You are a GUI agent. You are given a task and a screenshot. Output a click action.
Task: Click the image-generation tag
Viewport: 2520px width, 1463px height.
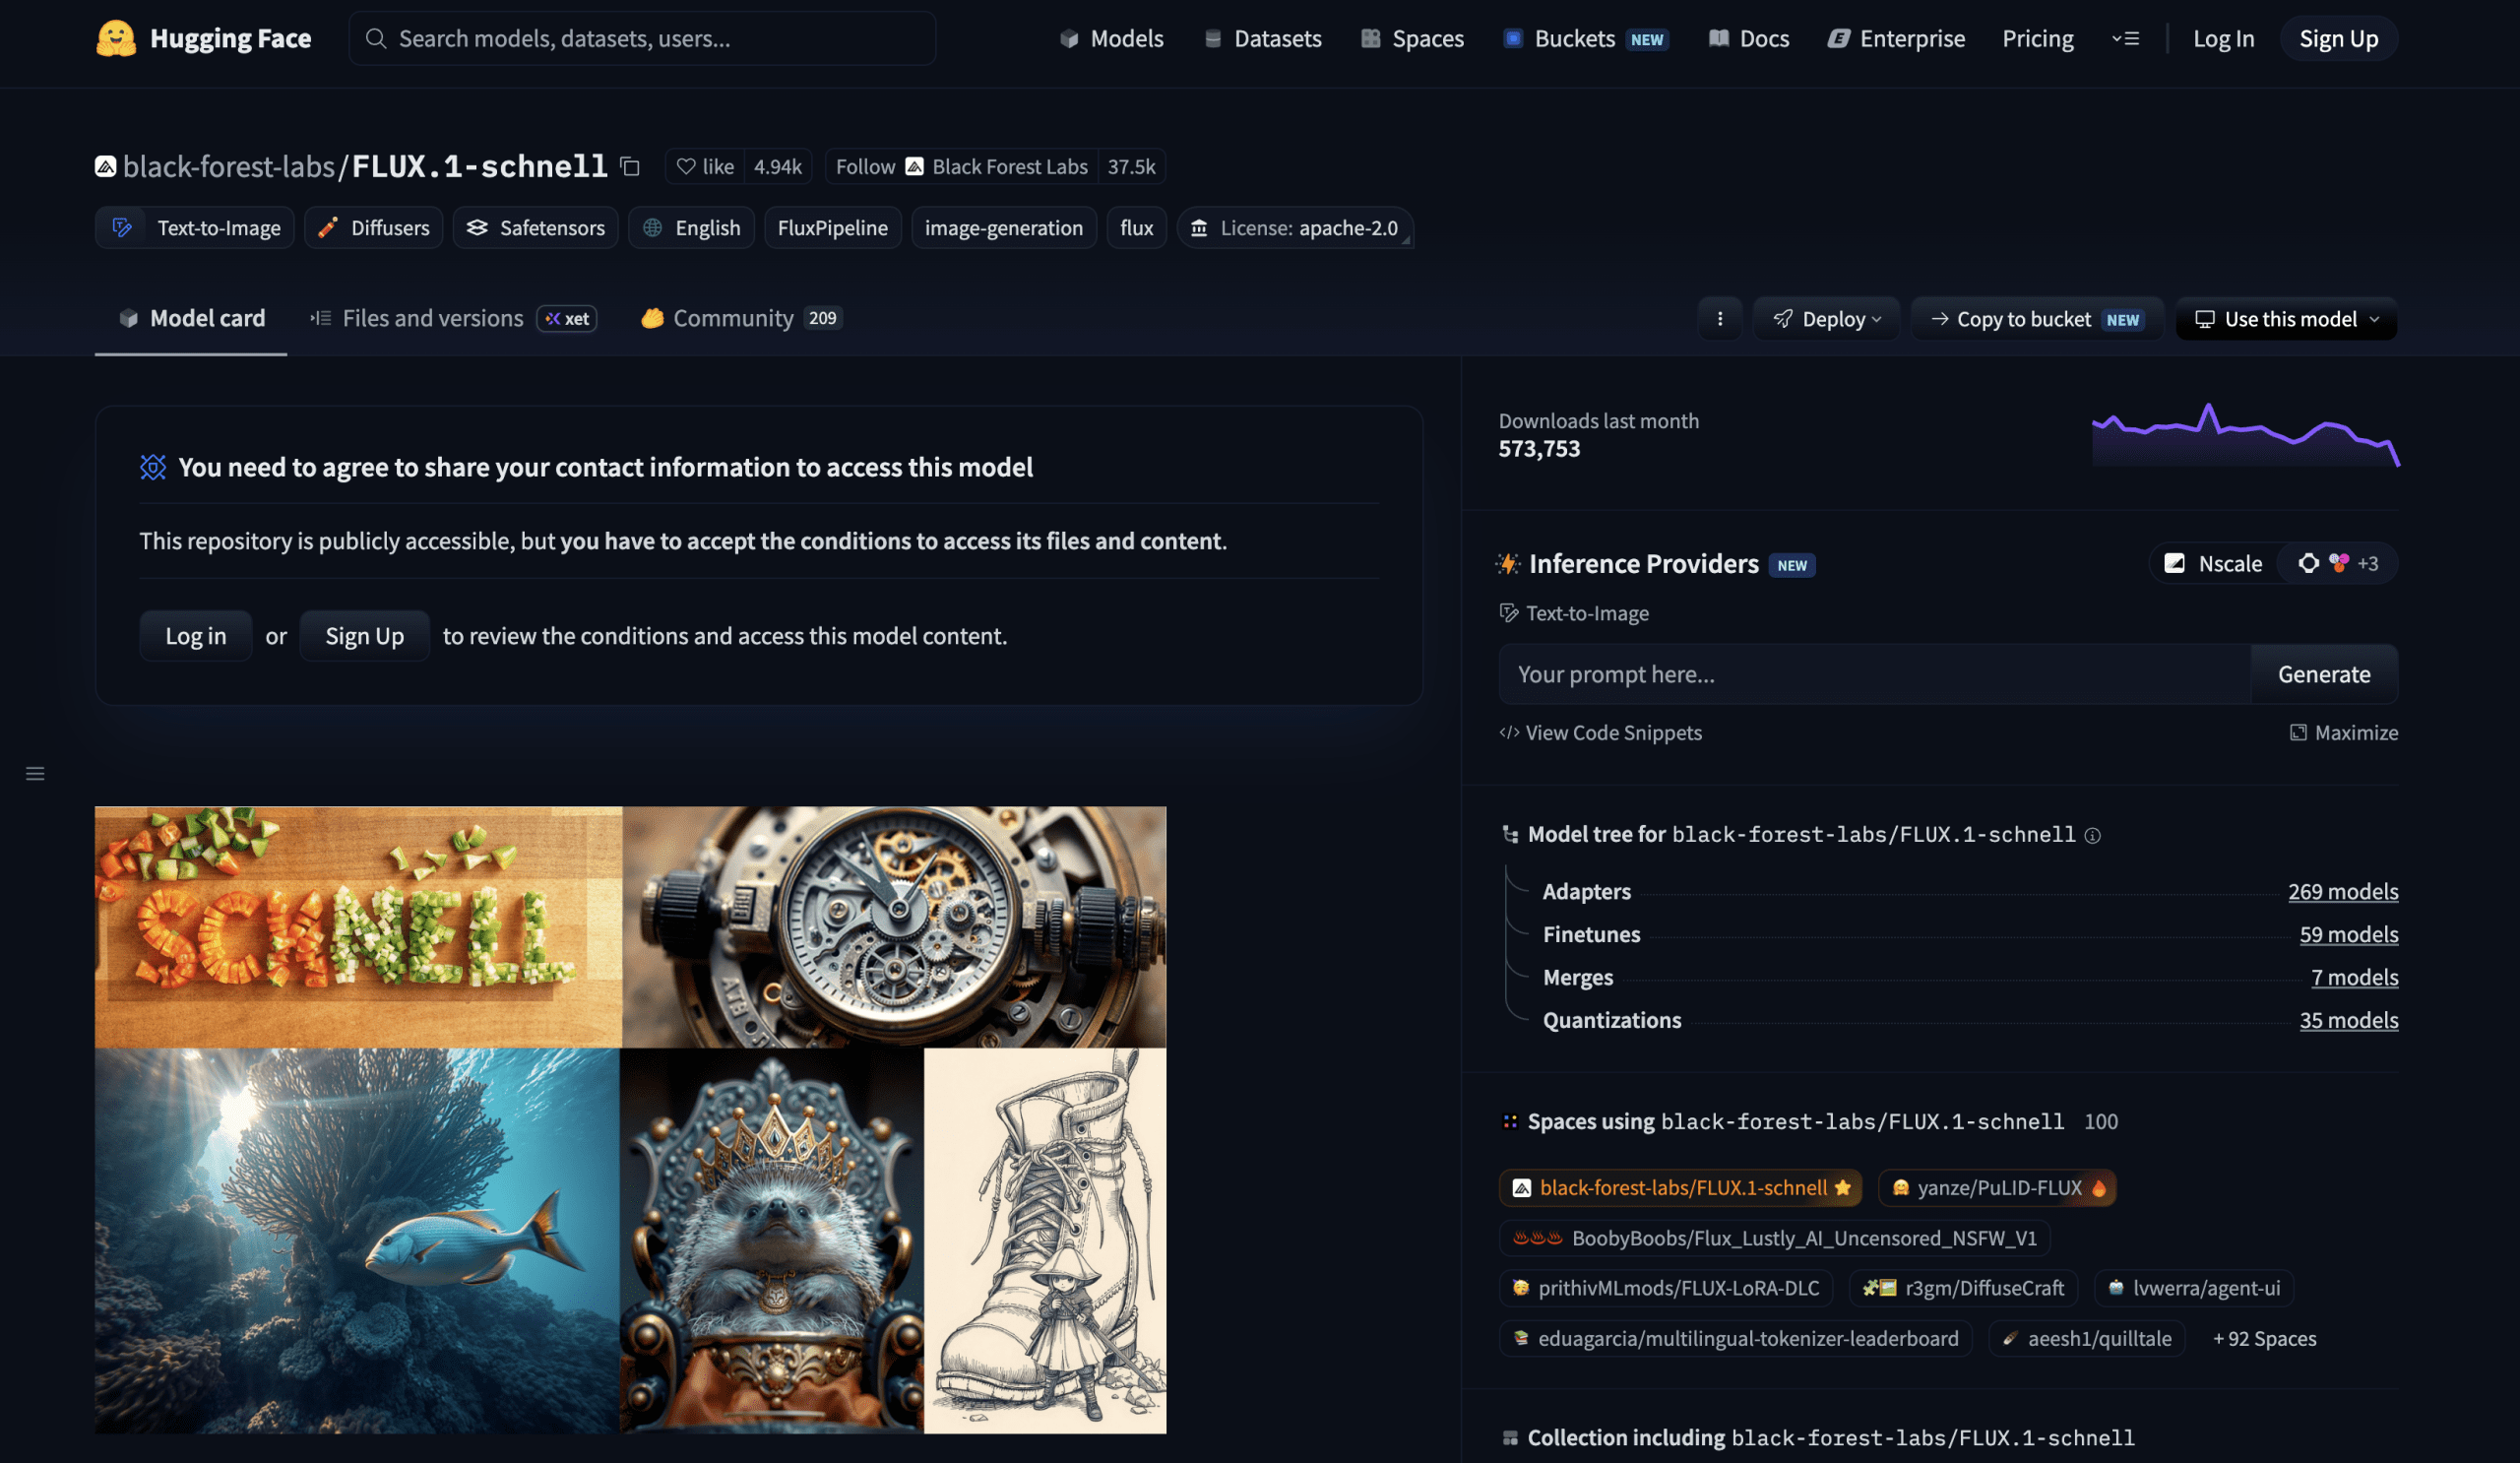[1003, 227]
